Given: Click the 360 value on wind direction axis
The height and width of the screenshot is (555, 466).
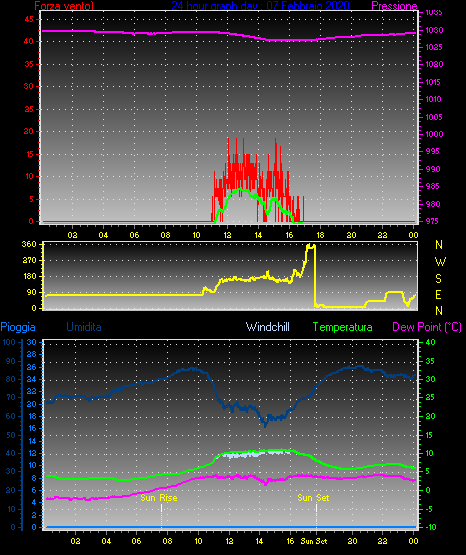Looking at the screenshot, I should (29, 244).
